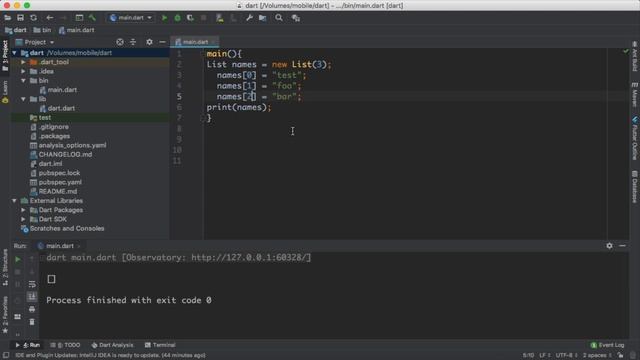Click the layout icon in Run panel sidebar
The image size is (640, 360).
18,317
